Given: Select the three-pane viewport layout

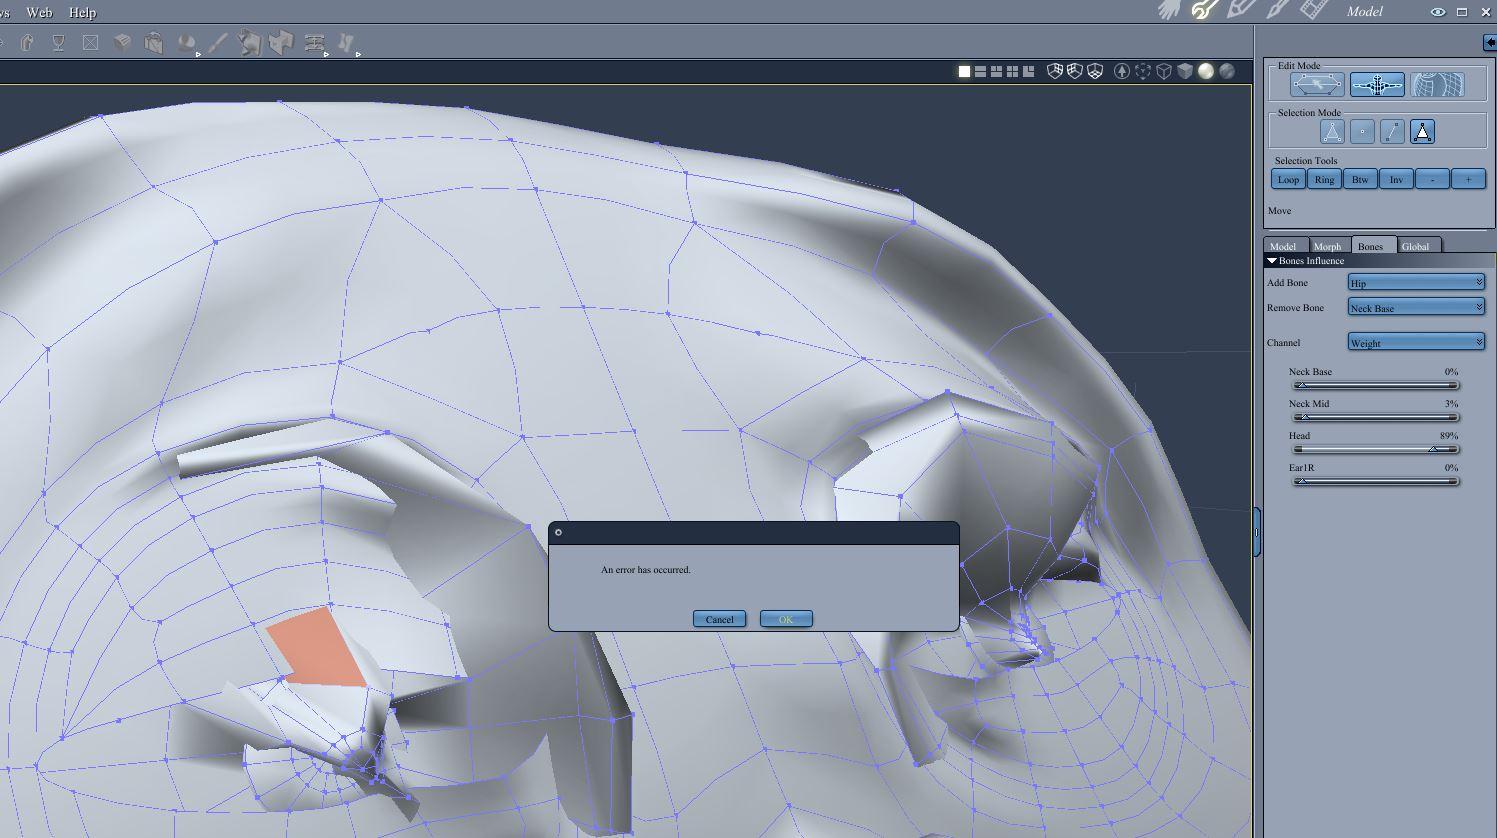Looking at the screenshot, I should [996, 71].
